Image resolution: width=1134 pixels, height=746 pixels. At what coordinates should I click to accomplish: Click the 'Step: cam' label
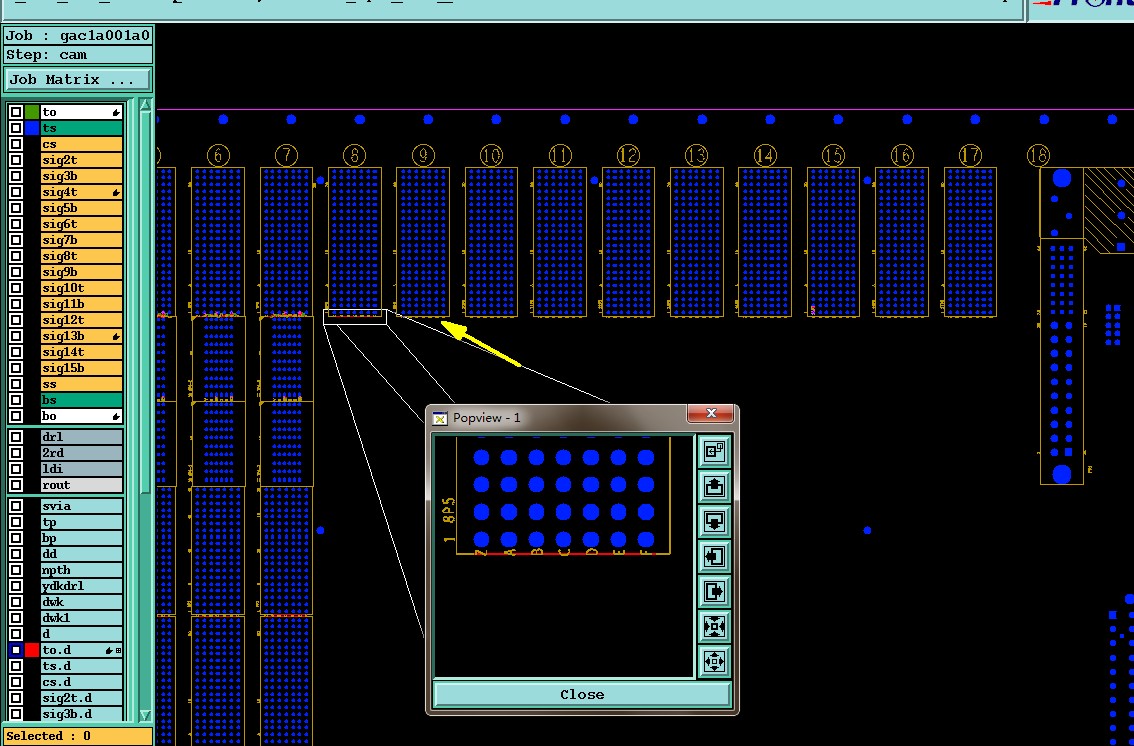(78, 55)
